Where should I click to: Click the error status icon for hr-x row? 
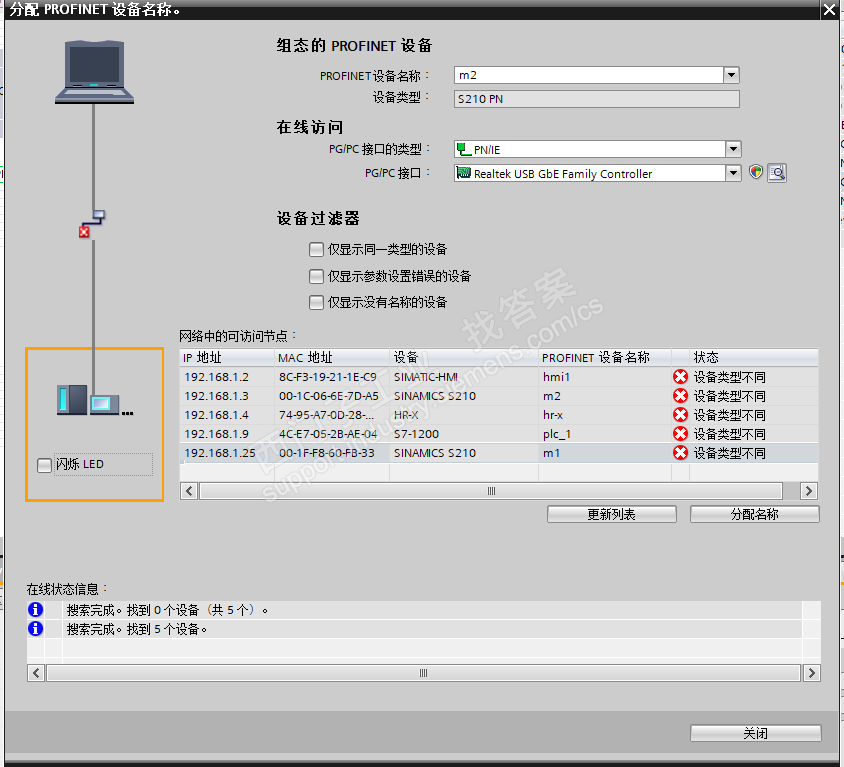click(x=680, y=414)
